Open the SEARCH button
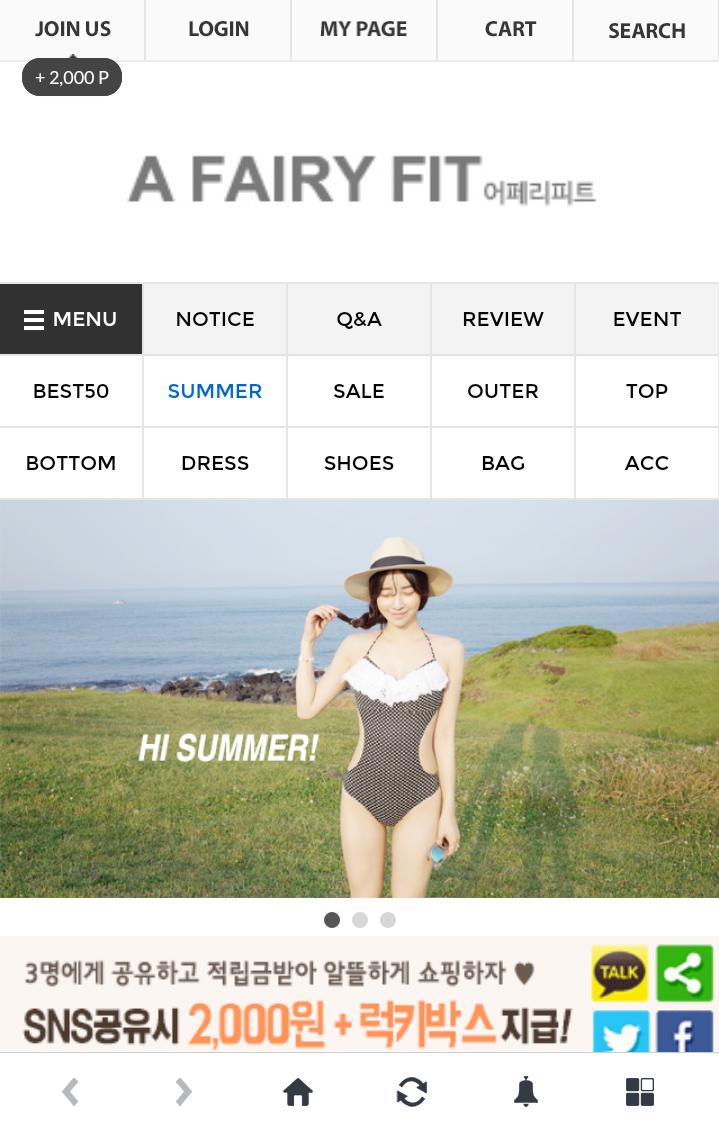This screenshot has width=719, height=1131. (646, 30)
